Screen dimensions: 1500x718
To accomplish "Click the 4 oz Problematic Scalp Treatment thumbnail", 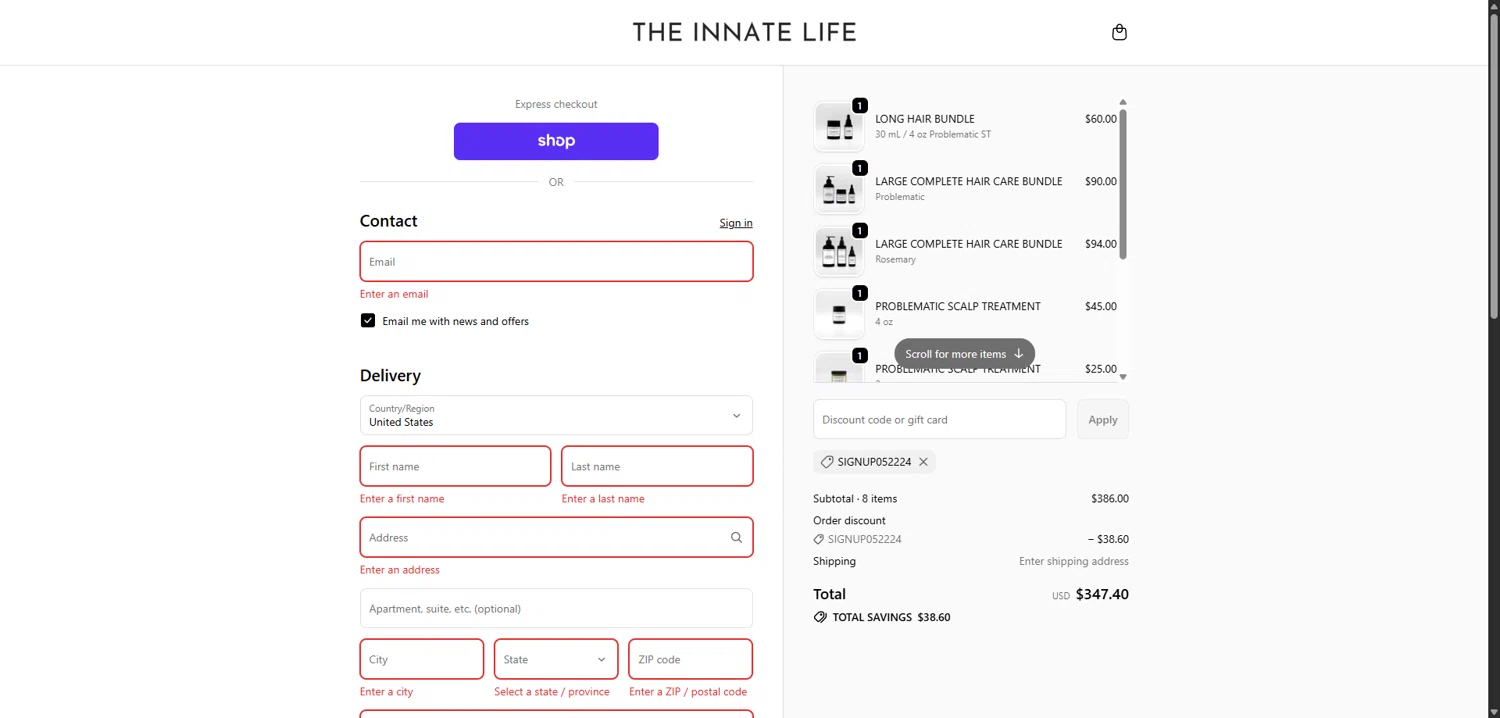I will [x=839, y=313].
